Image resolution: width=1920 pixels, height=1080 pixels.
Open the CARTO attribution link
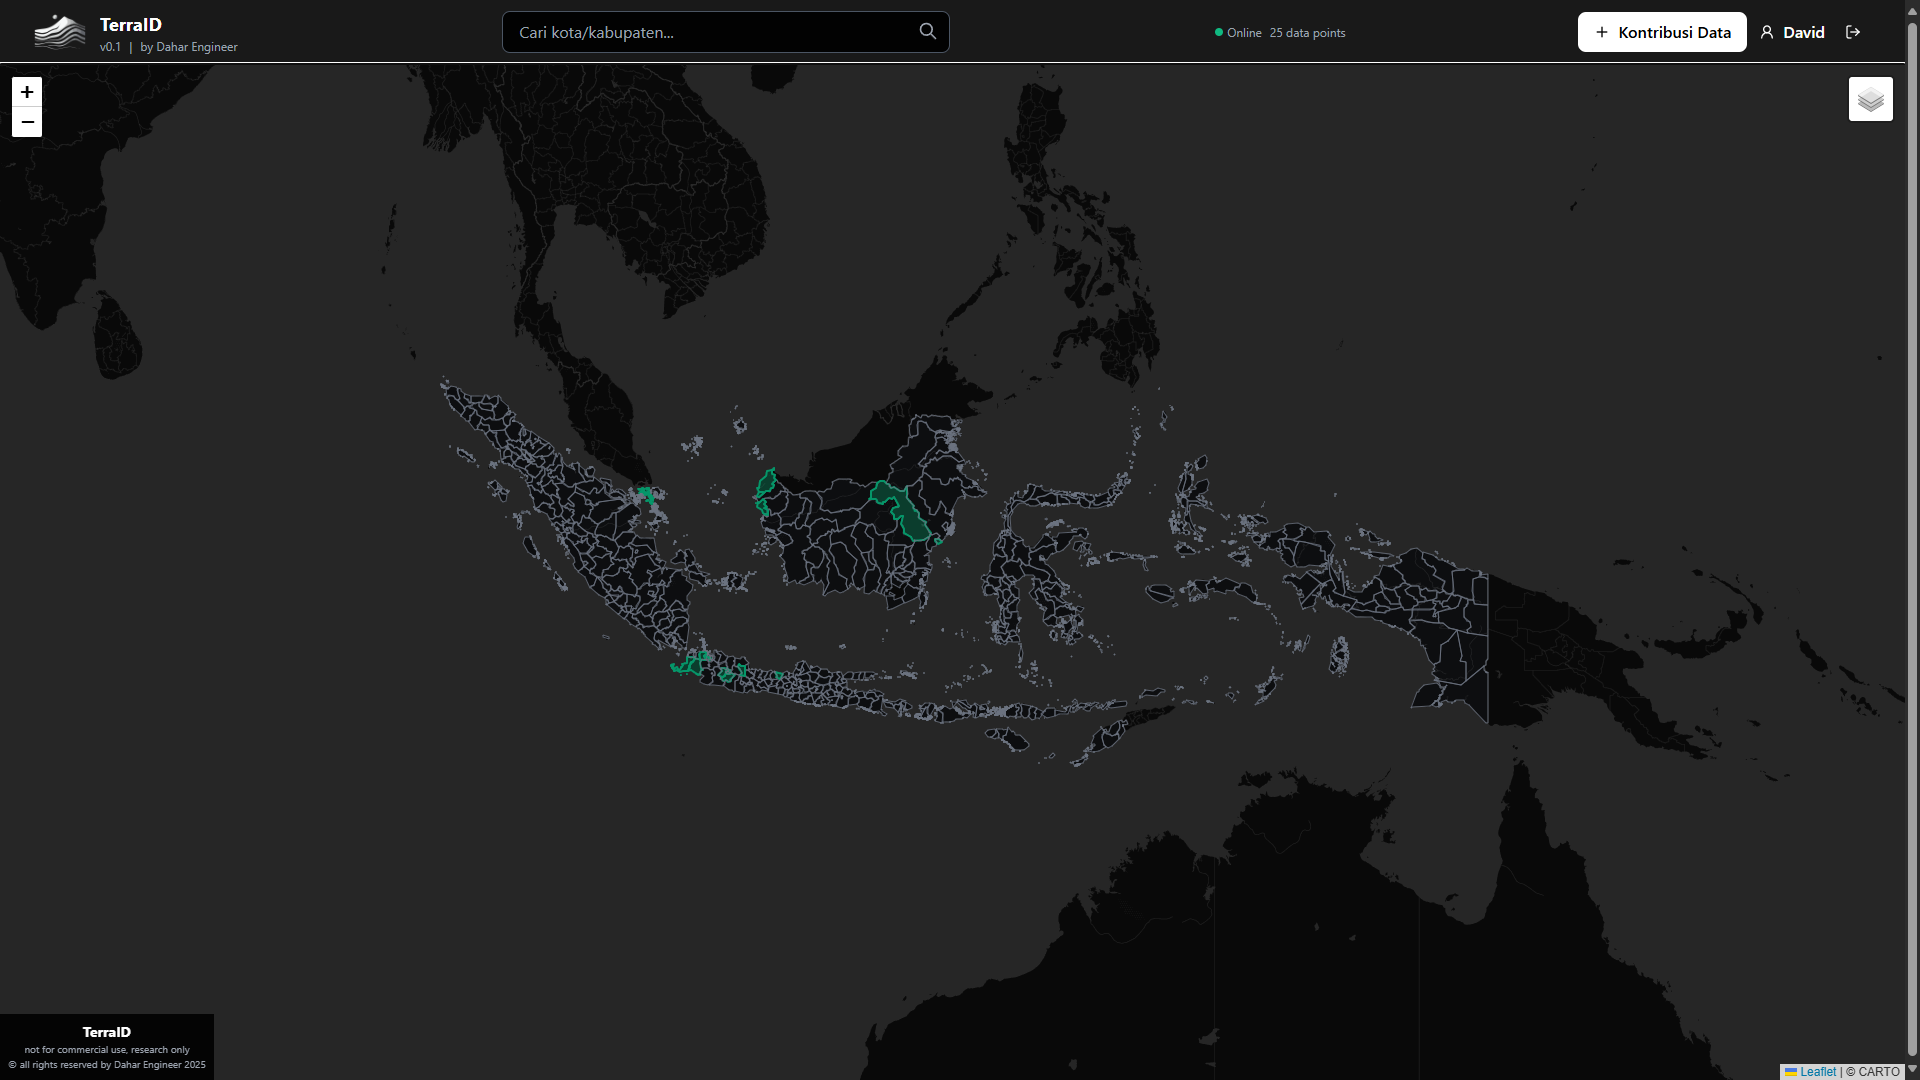point(1878,1071)
